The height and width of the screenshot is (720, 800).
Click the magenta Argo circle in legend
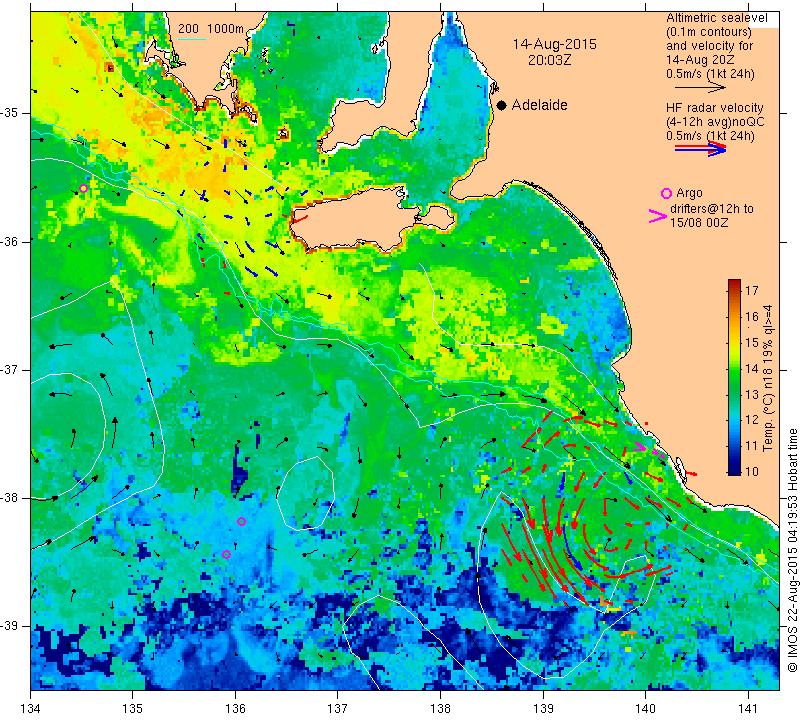(x=666, y=193)
